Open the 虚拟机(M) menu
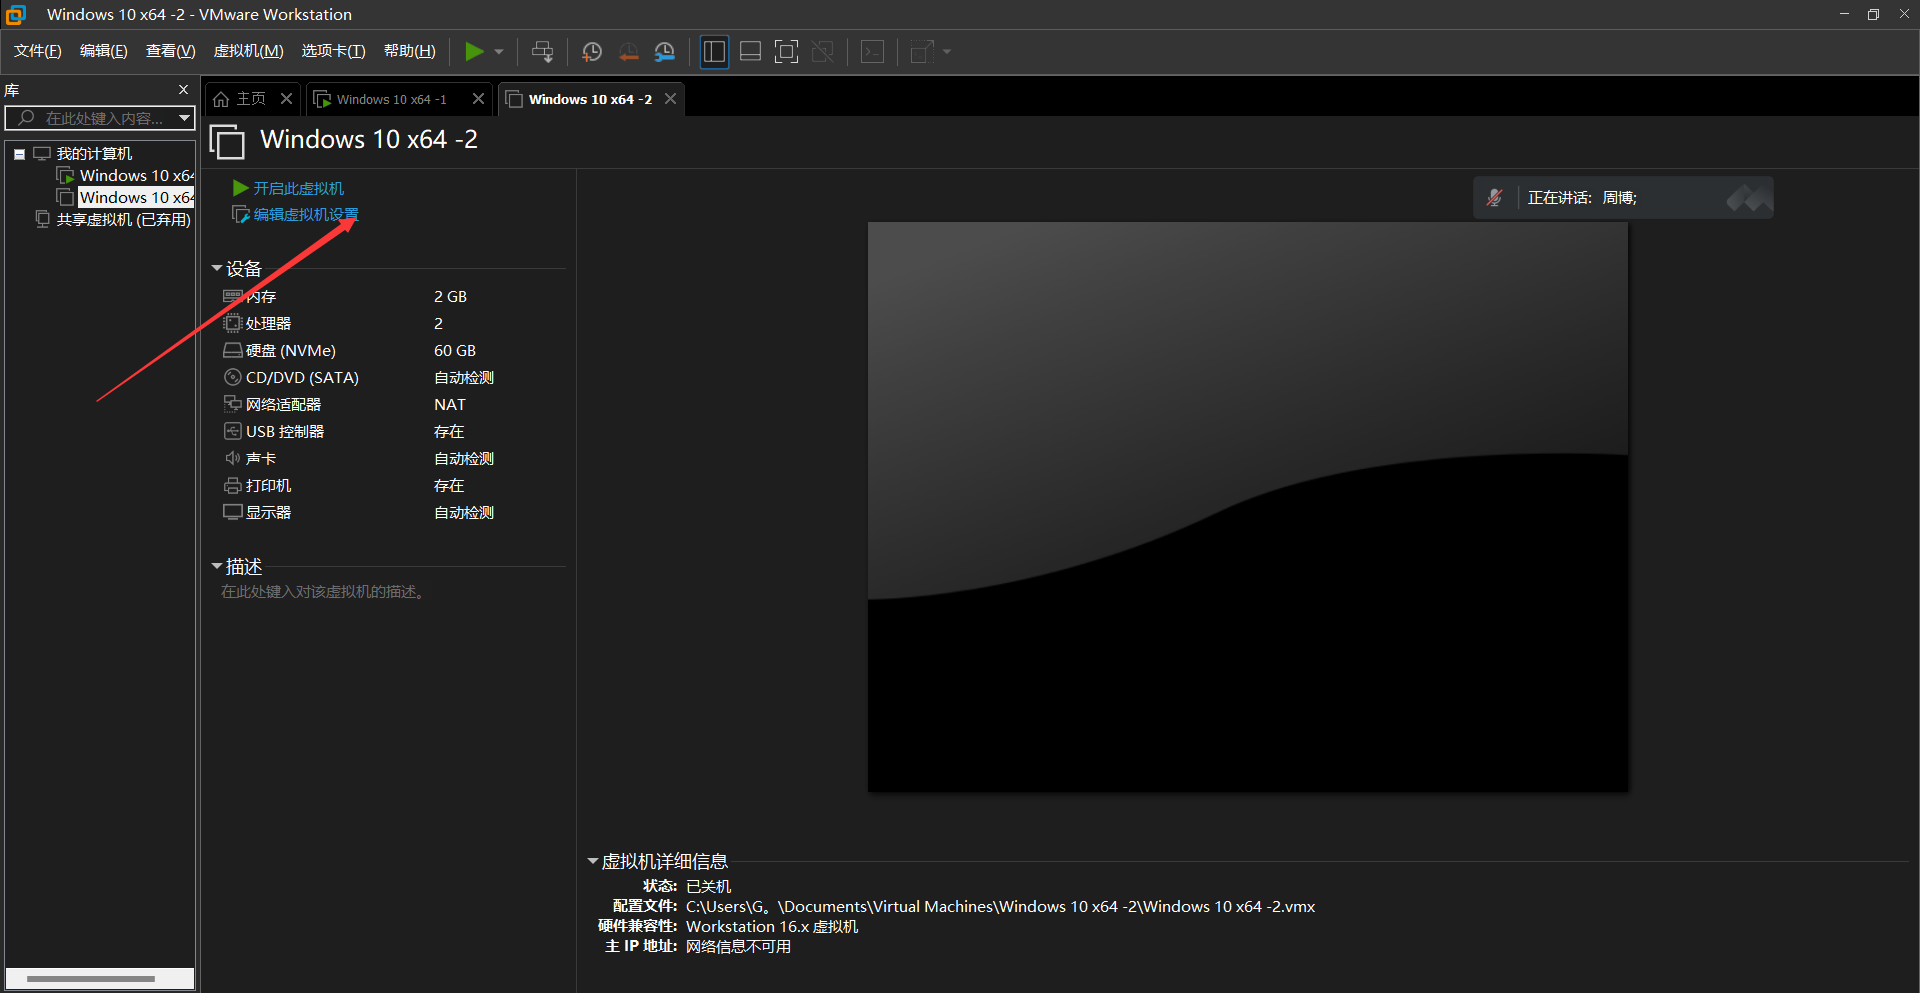 [249, 51]
